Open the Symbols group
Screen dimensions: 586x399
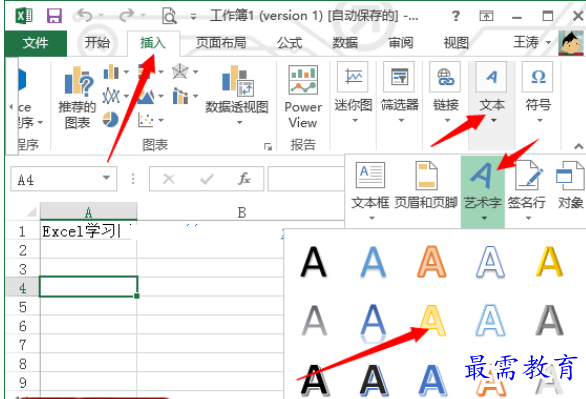point(538,93)
